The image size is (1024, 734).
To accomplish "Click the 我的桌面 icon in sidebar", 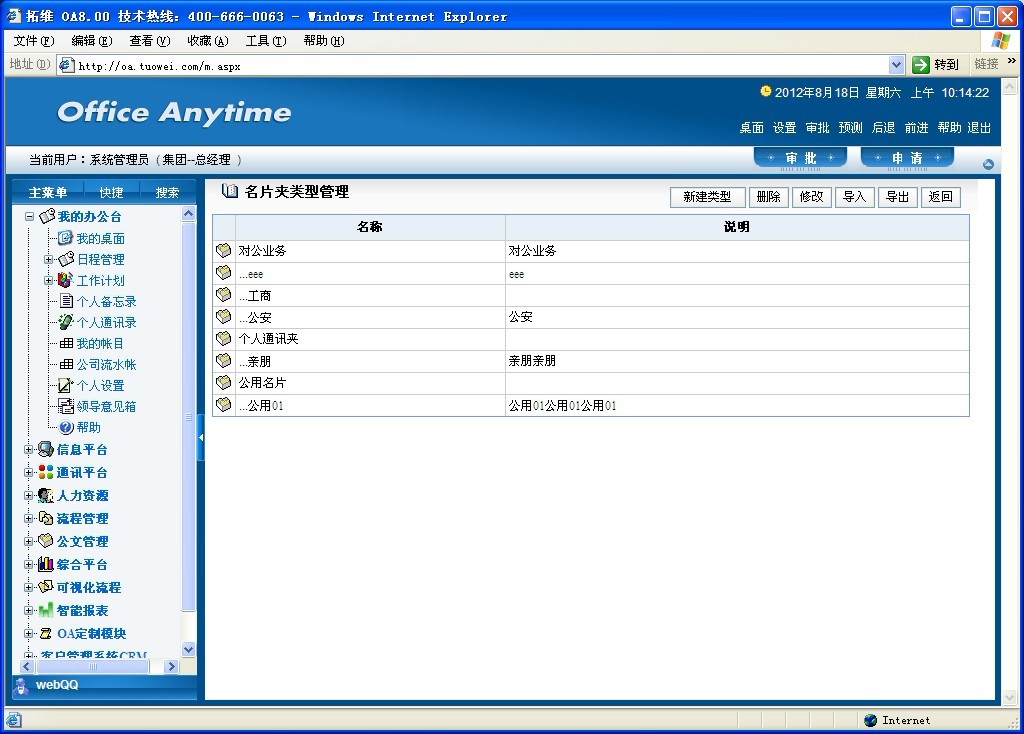I will [65, 238].
